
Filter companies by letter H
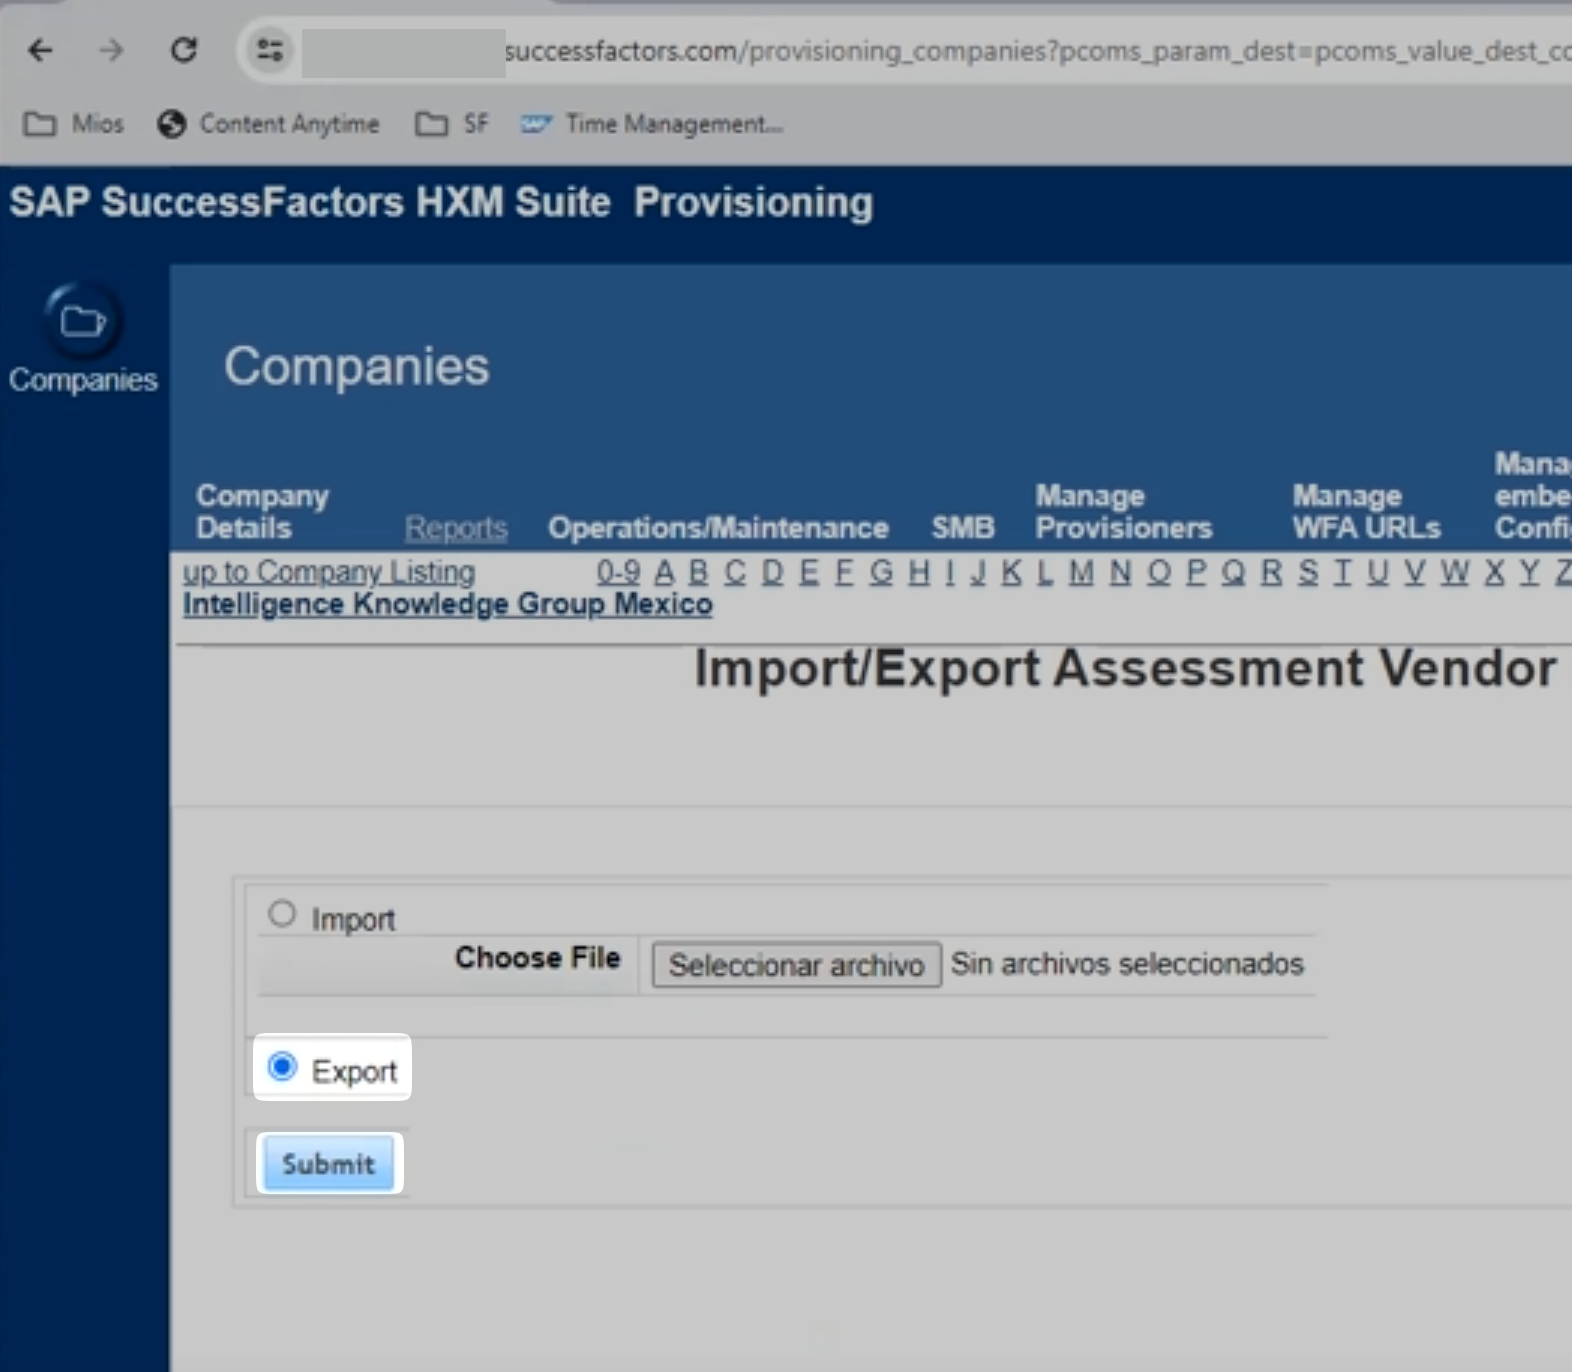pos(918,572)
